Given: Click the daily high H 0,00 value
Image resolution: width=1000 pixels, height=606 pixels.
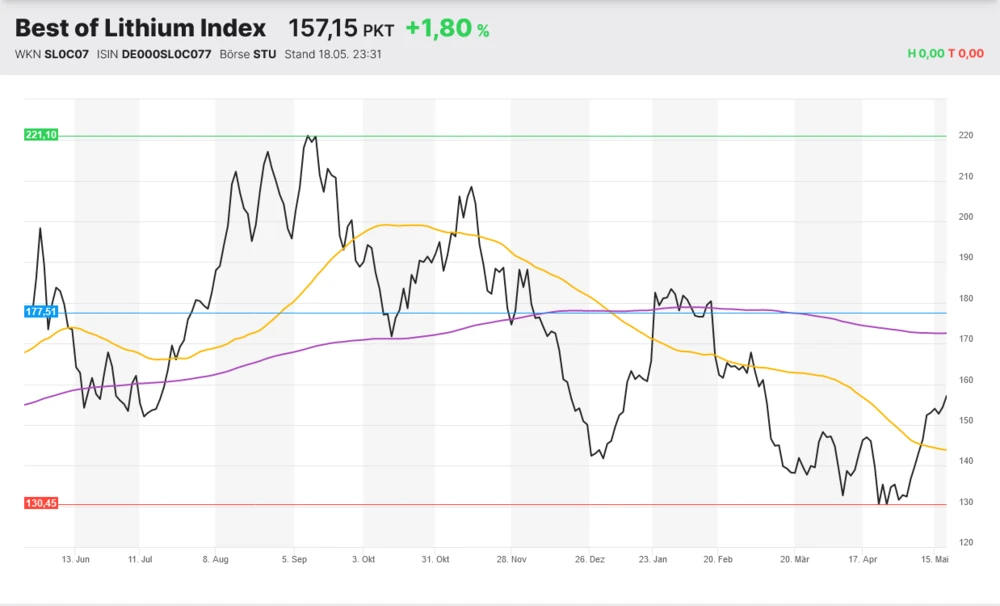Looking at the screenshot, I should coord(925,54).
